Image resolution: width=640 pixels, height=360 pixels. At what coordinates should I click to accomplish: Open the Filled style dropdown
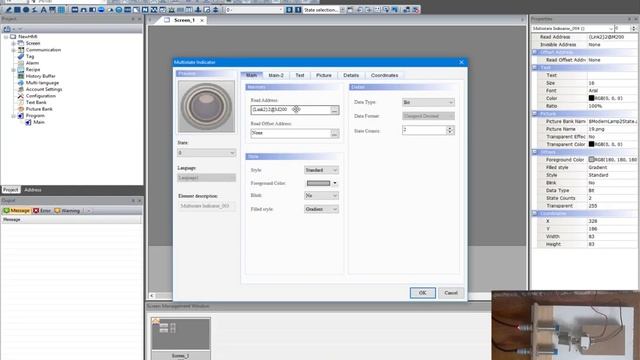tap(321, 209)
